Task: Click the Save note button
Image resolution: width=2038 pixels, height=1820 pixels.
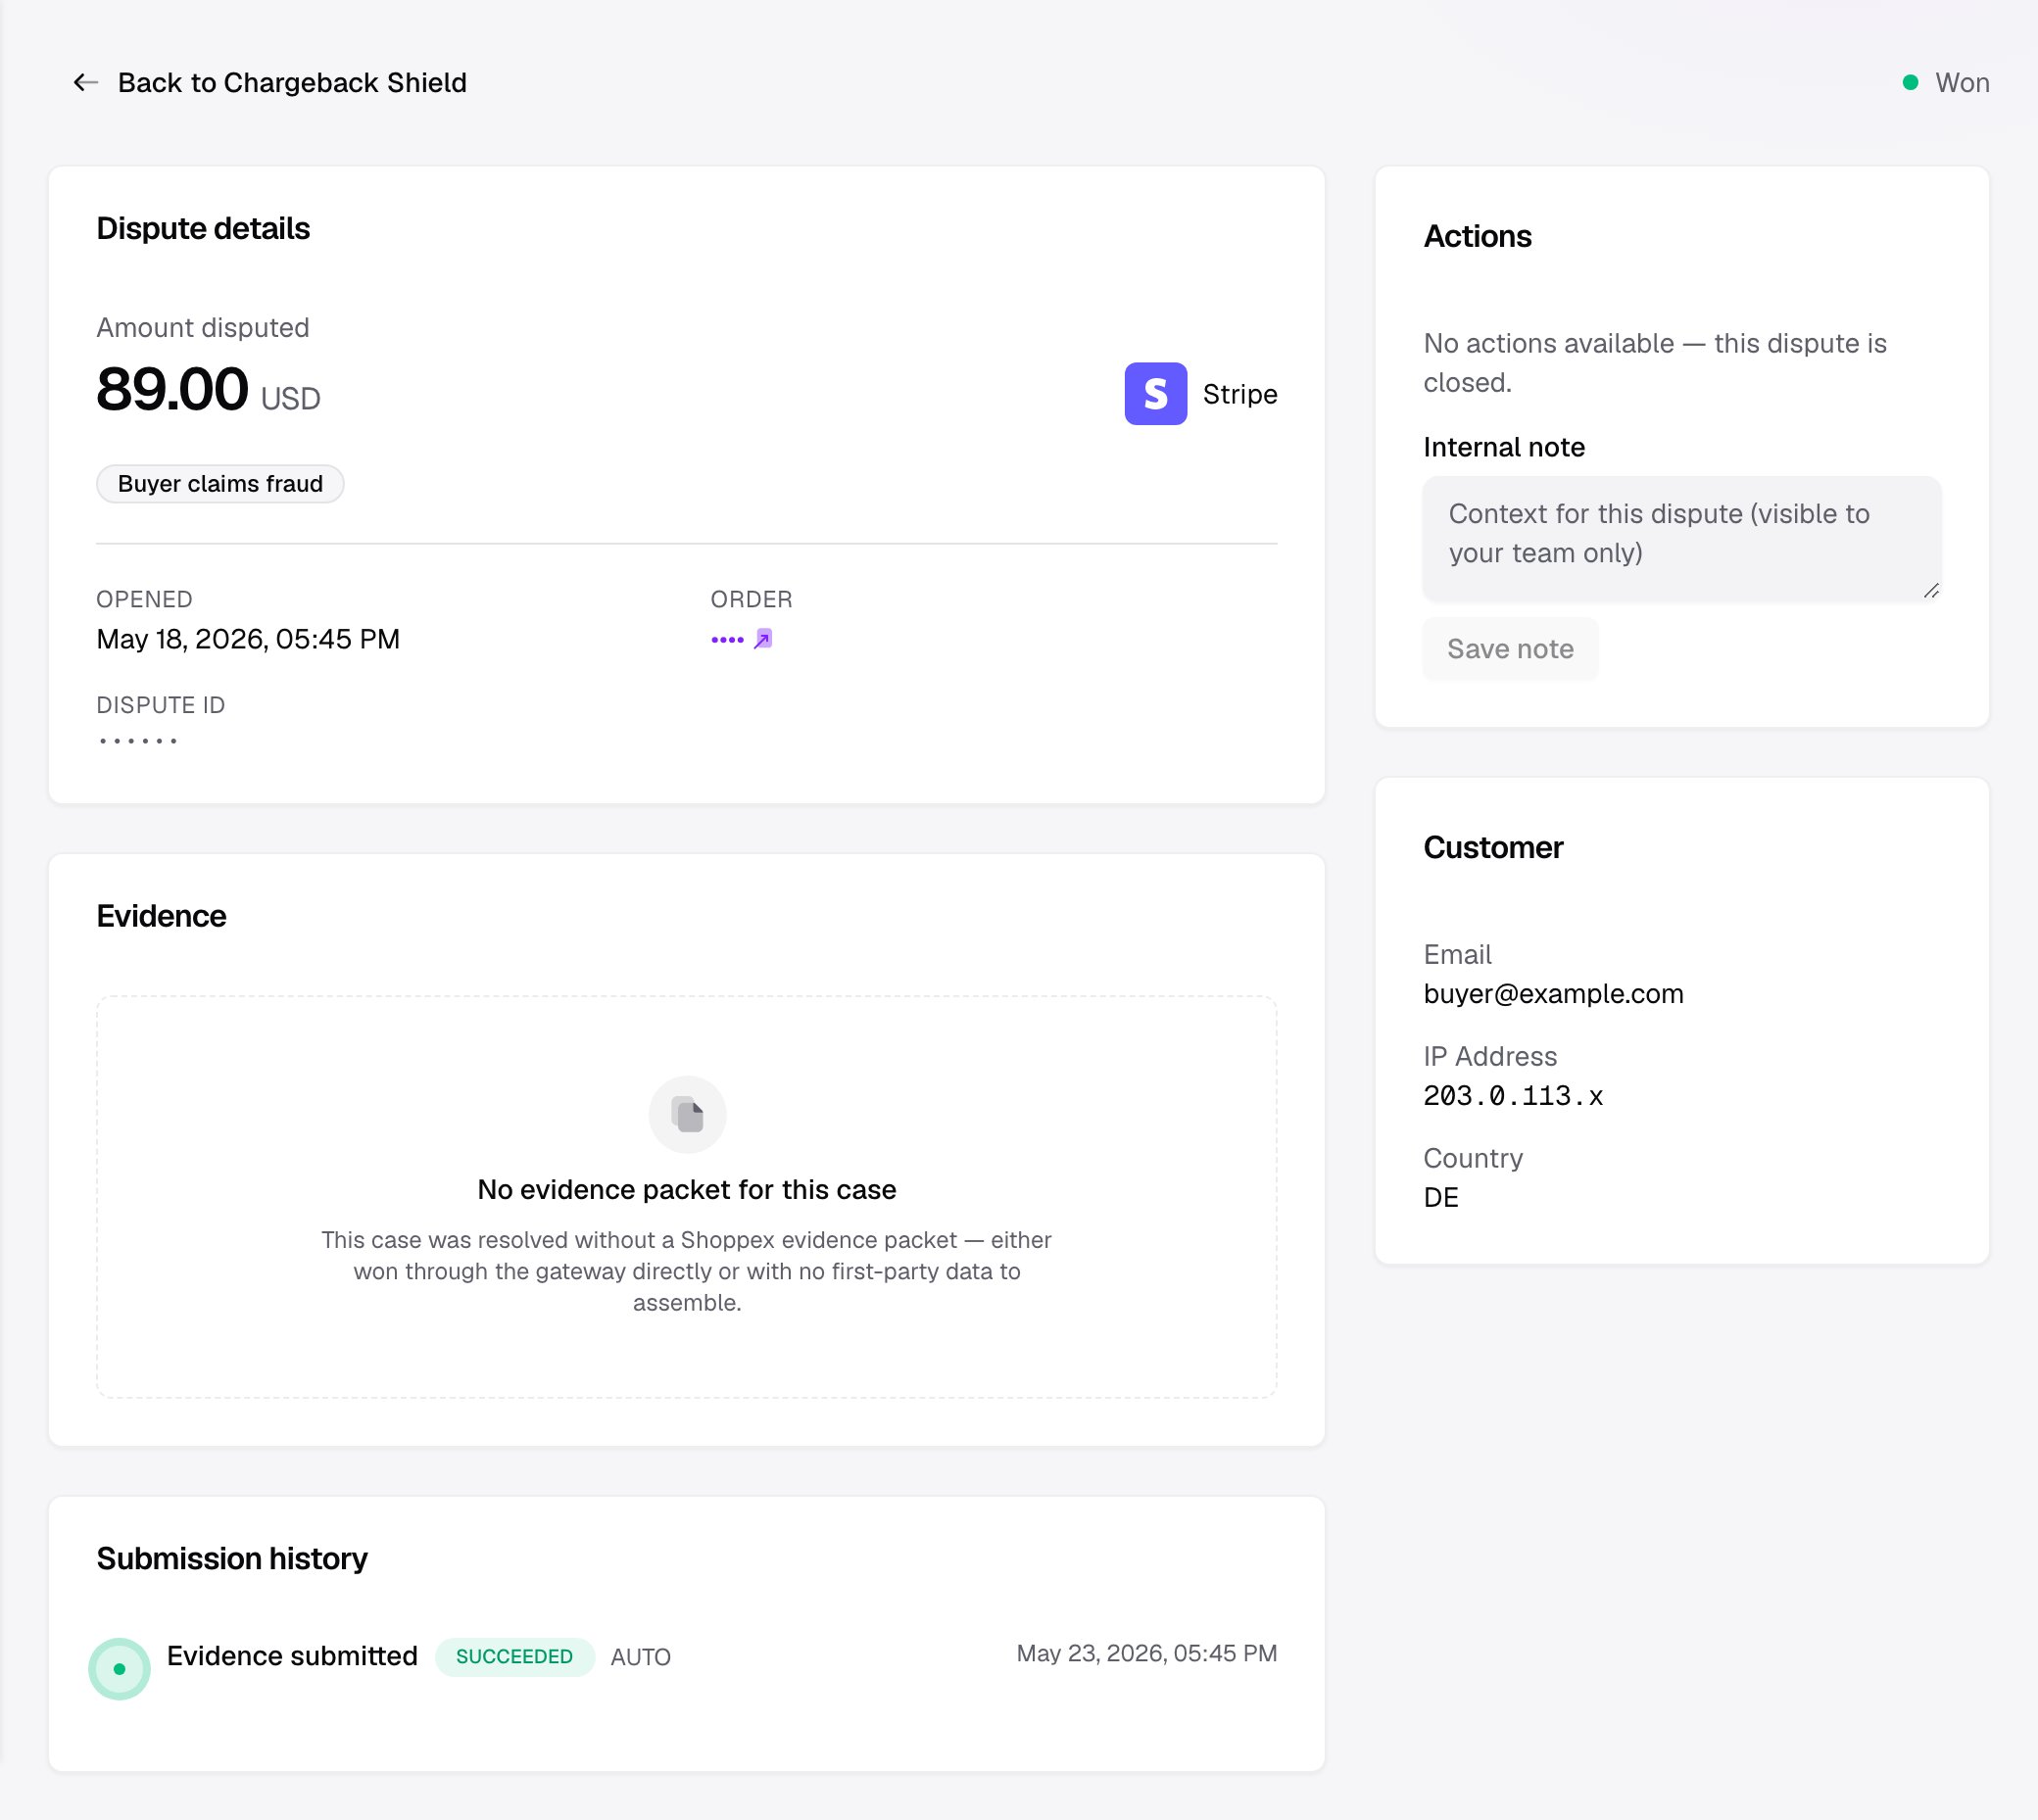Action: pyautogui.click(x=1510, y=649)
